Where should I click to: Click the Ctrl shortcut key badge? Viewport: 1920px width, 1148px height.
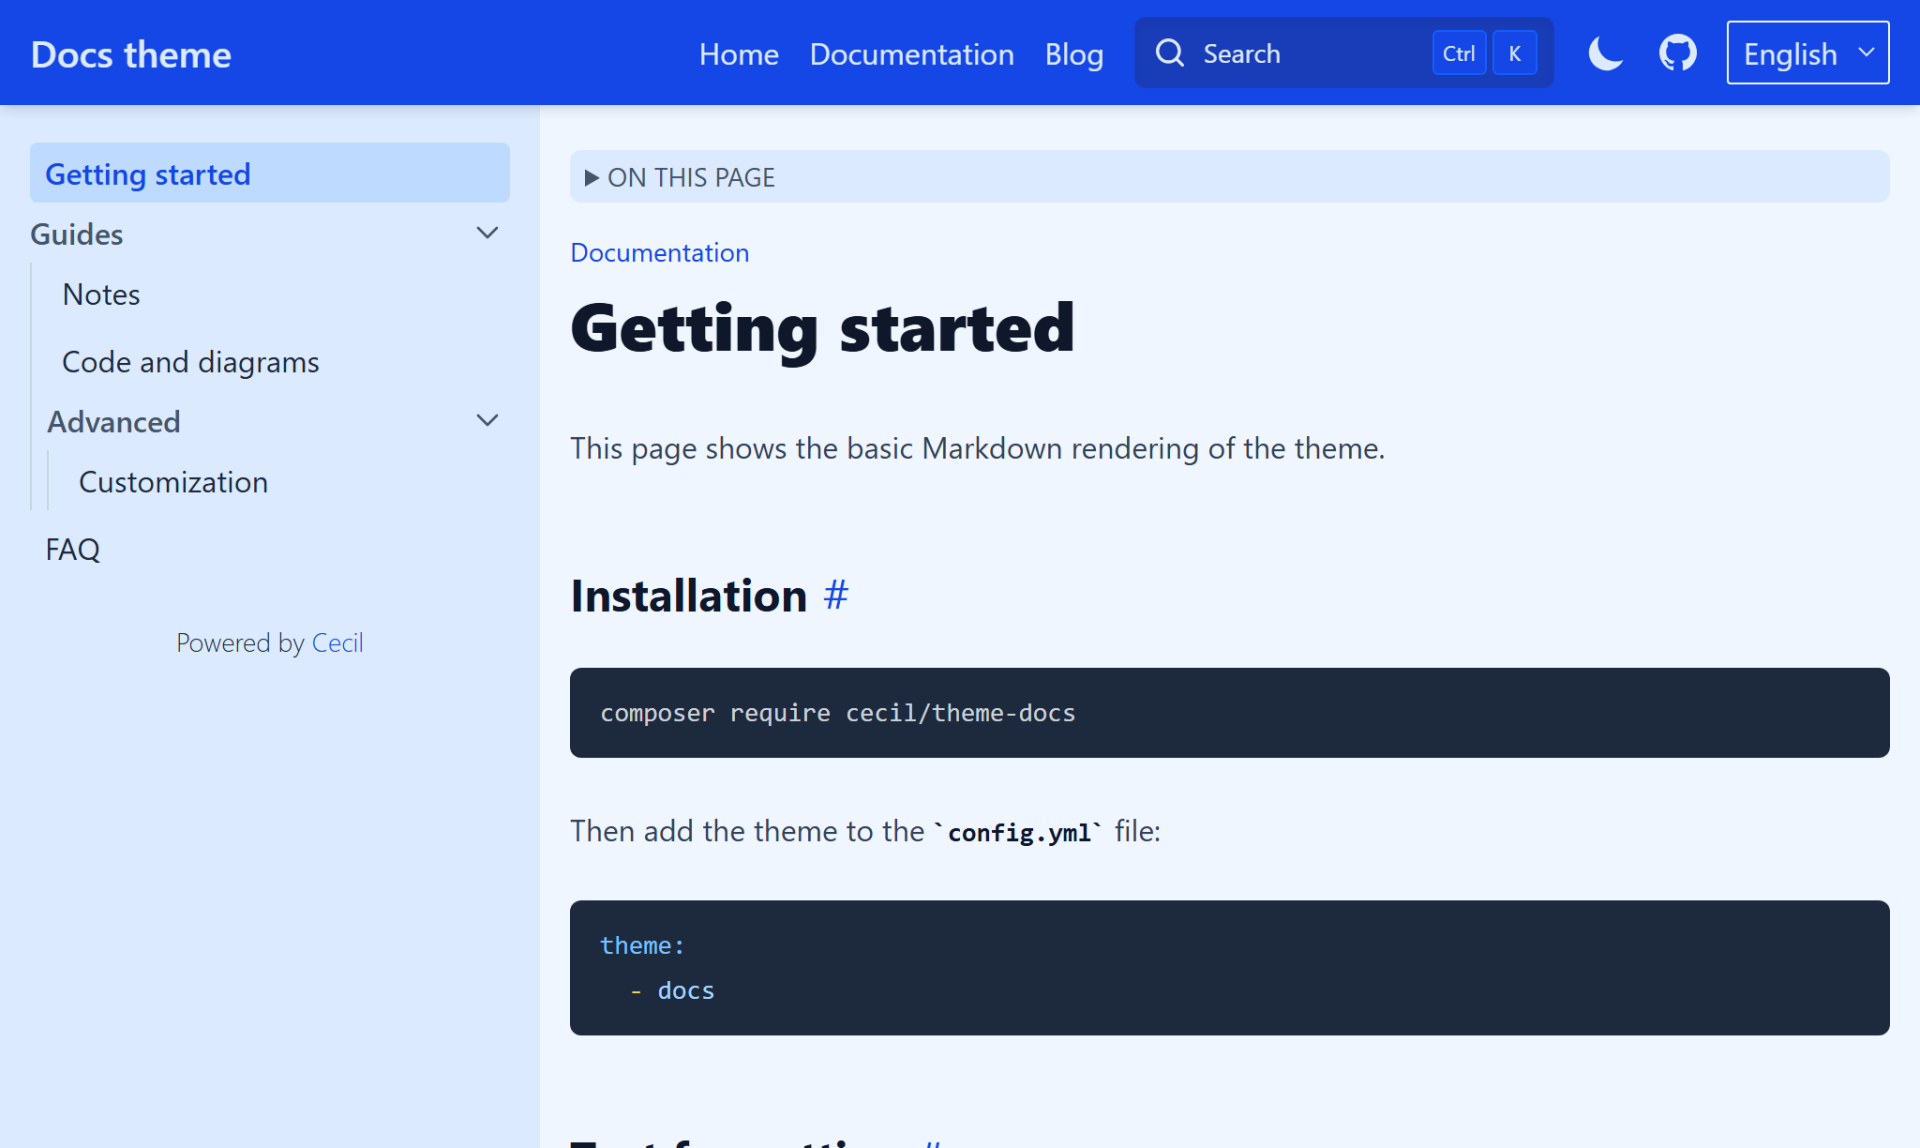coord(1459,53)
